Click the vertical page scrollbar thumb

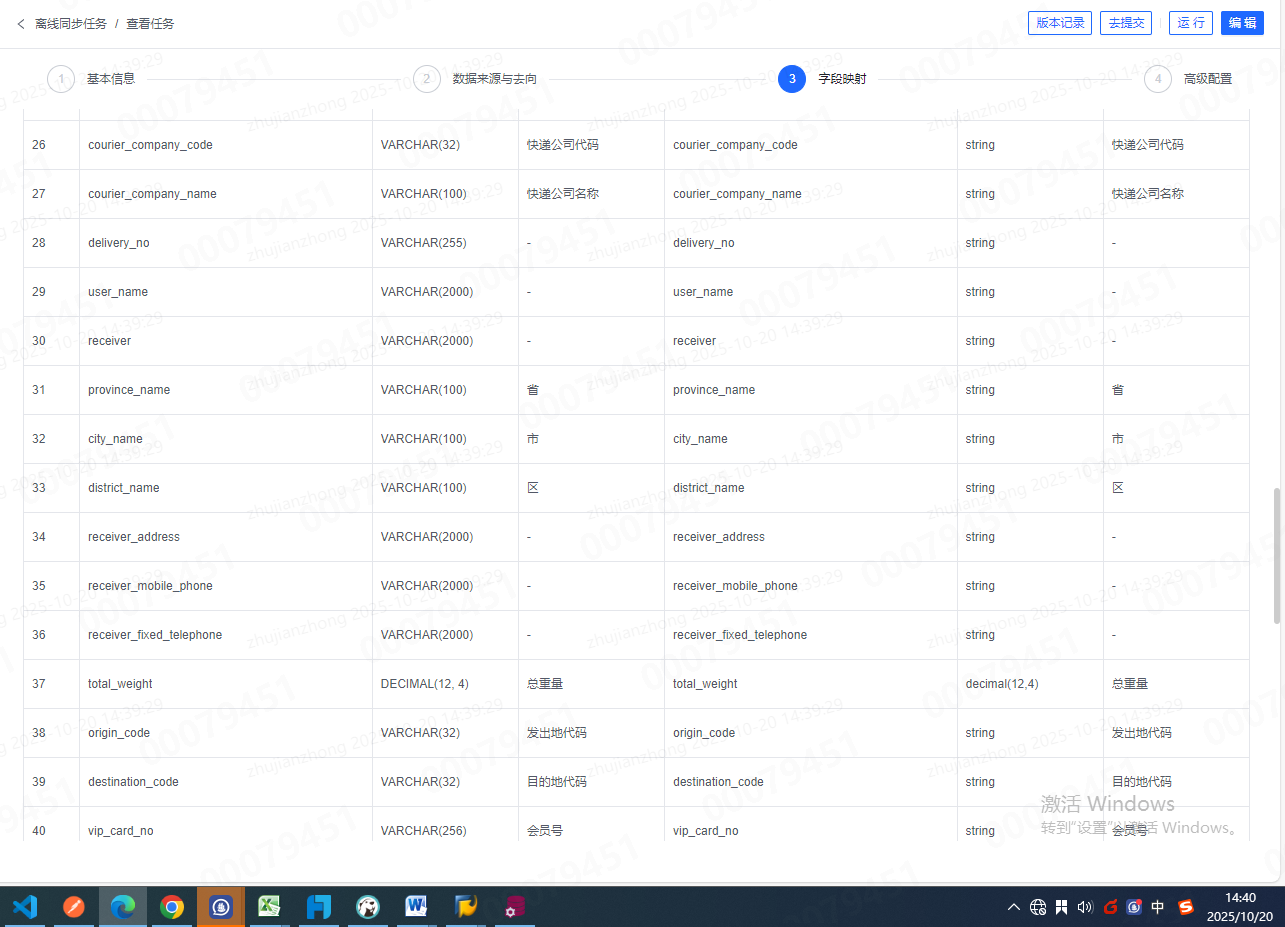pos(1276,555)
